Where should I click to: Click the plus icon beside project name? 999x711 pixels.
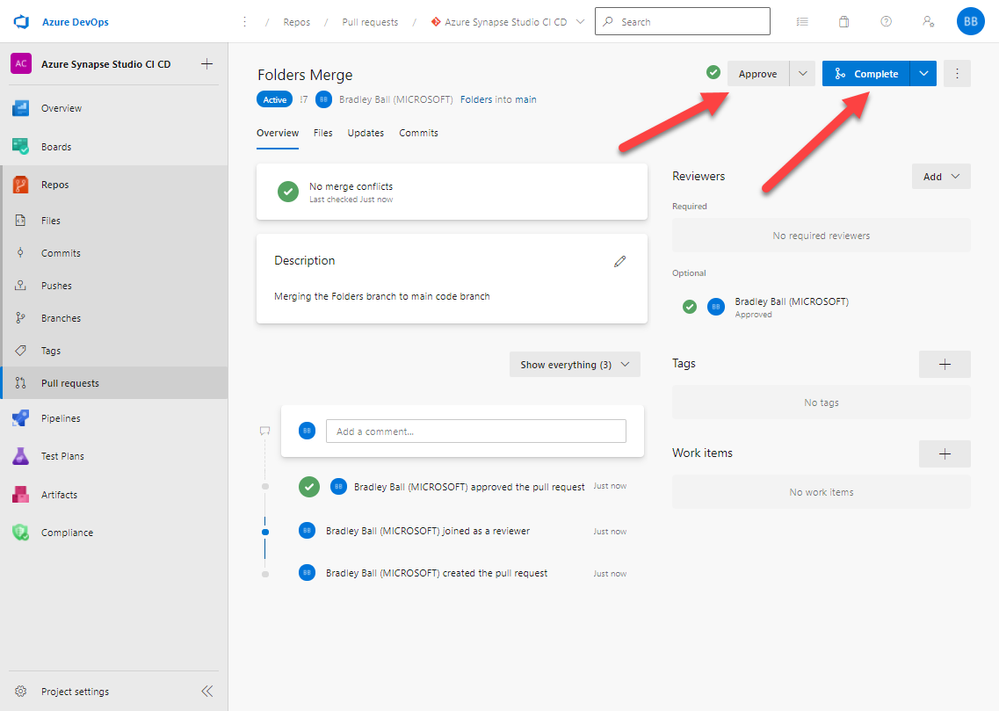coord(206,64)
